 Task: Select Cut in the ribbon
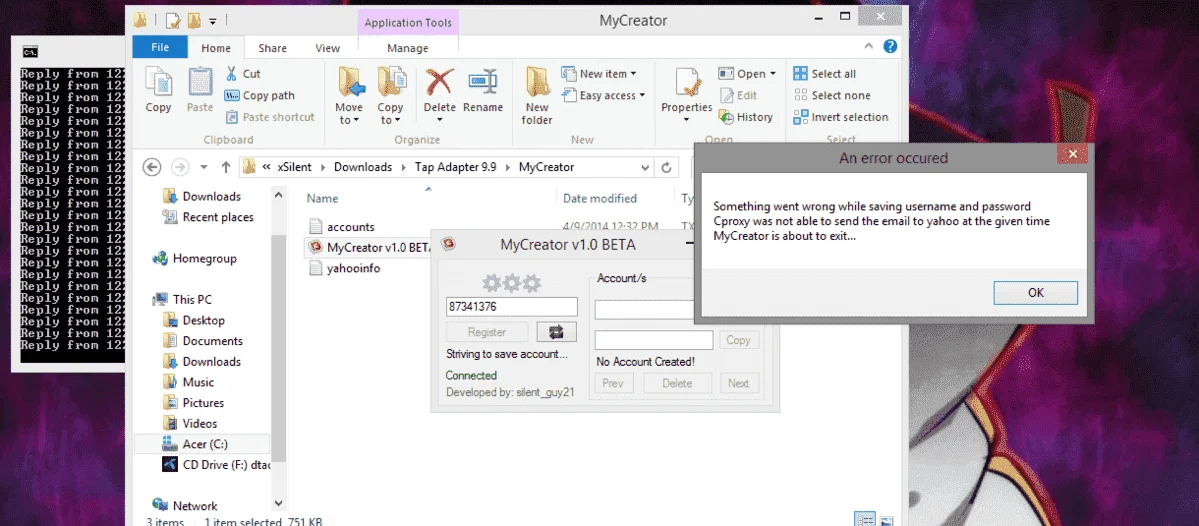[243, 74]
